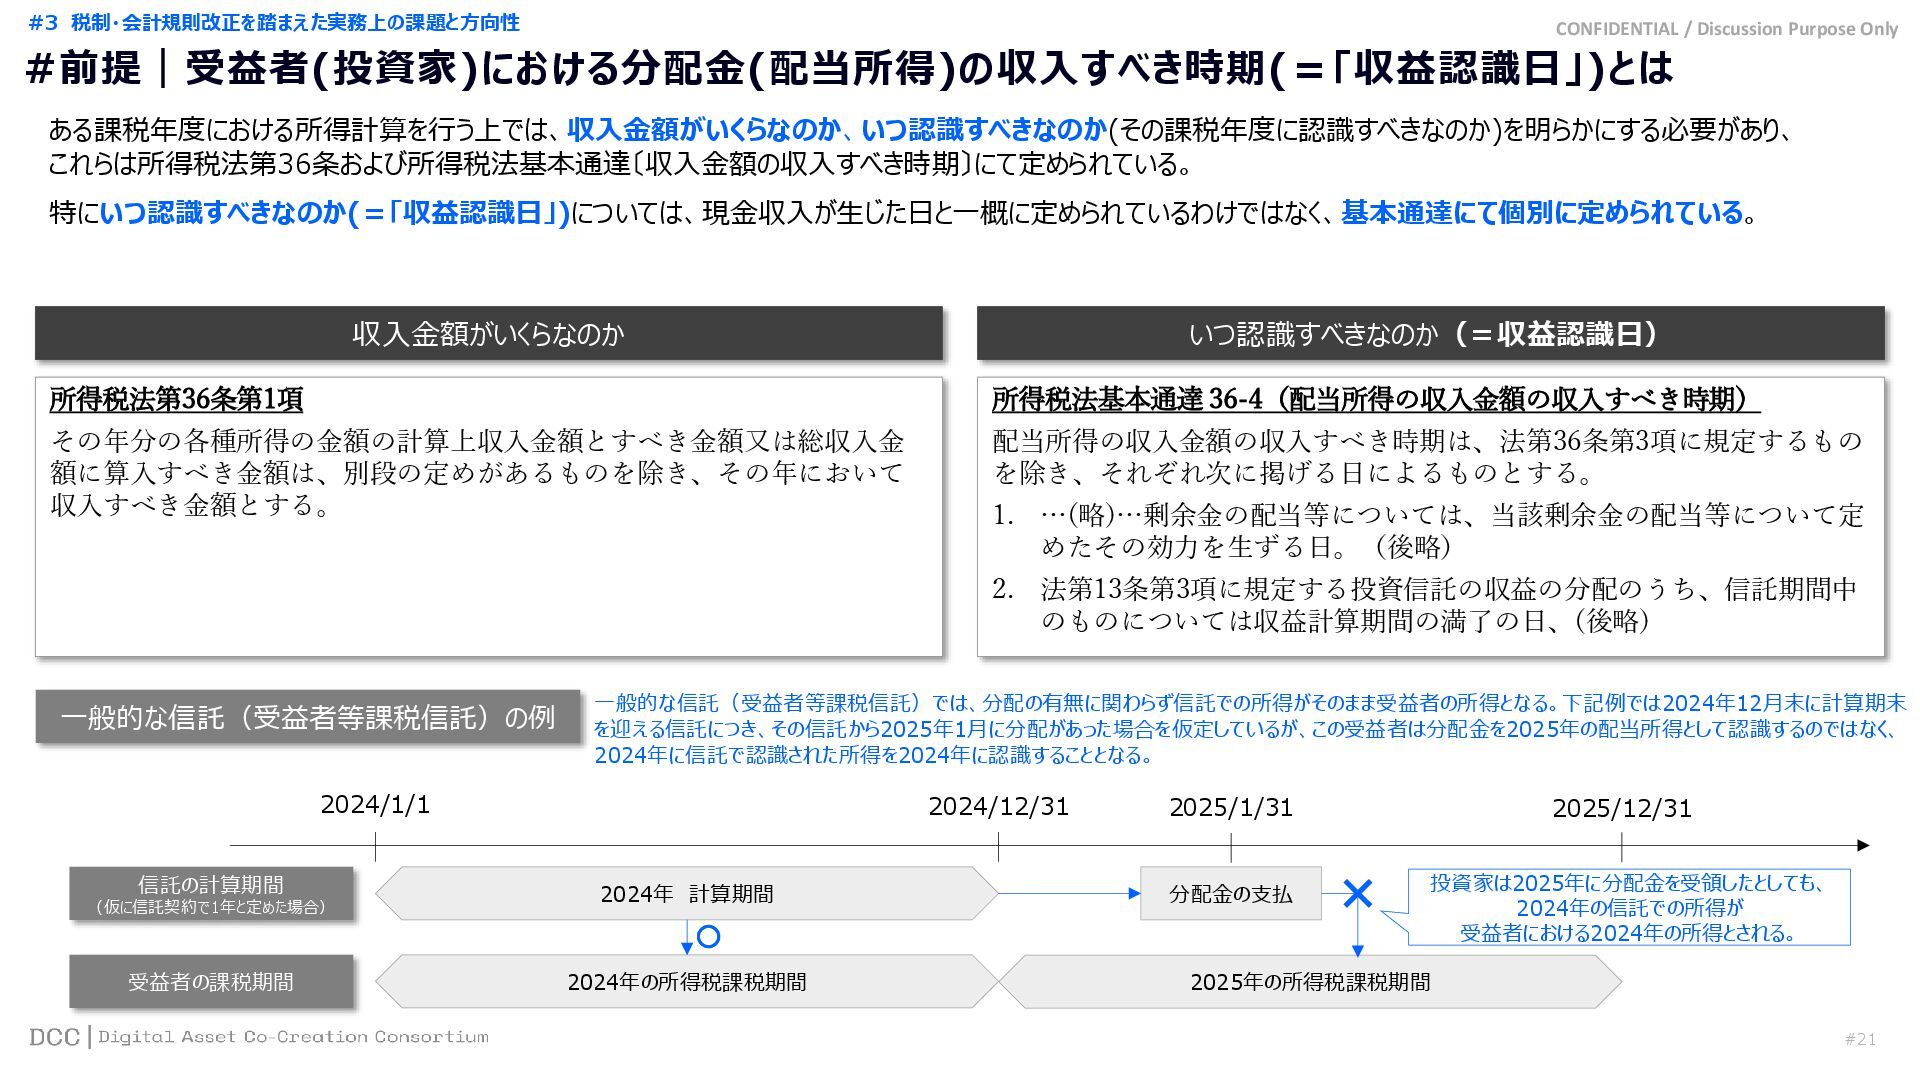1920x1080 pixels.
Task: Click the blue circle mark under 2024年 計算期間
Action: (708, 937)
